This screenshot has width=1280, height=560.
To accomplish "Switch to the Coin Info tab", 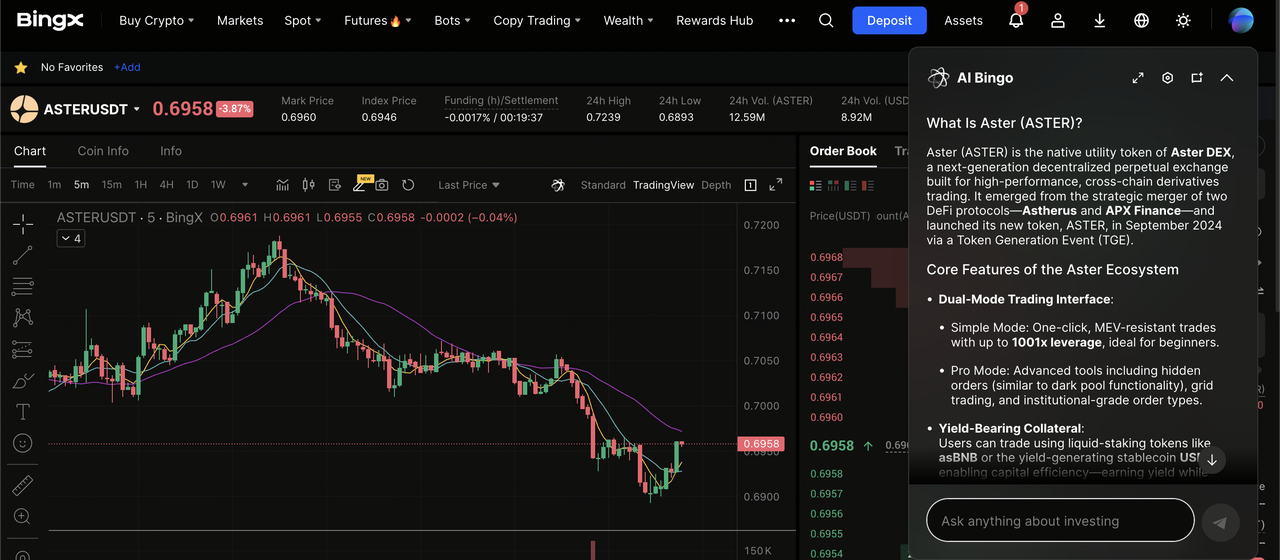I will coord(103,151).
